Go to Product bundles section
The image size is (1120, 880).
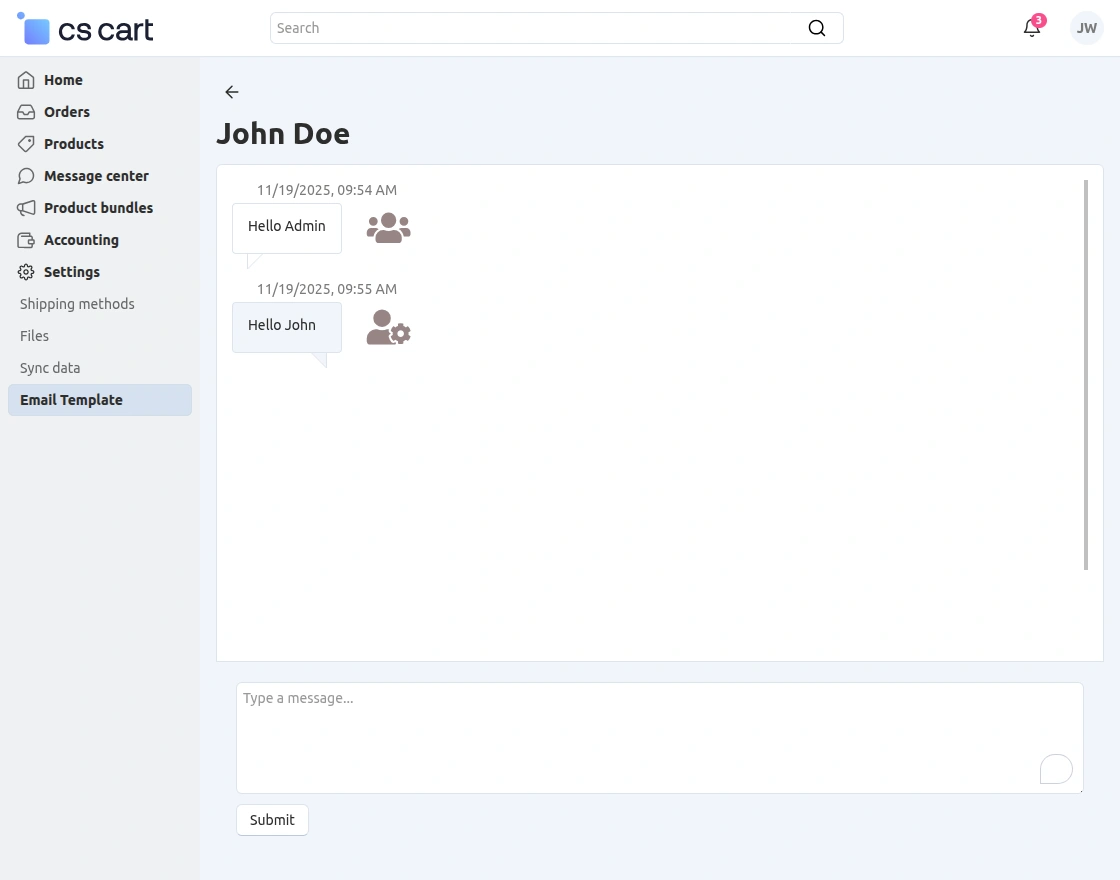[98, 208]
